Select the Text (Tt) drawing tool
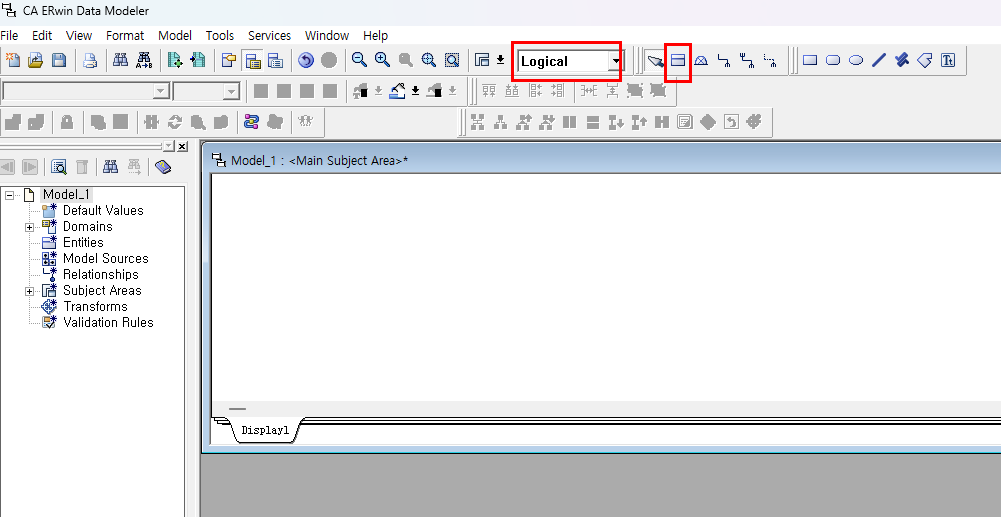 coord(948,61)
